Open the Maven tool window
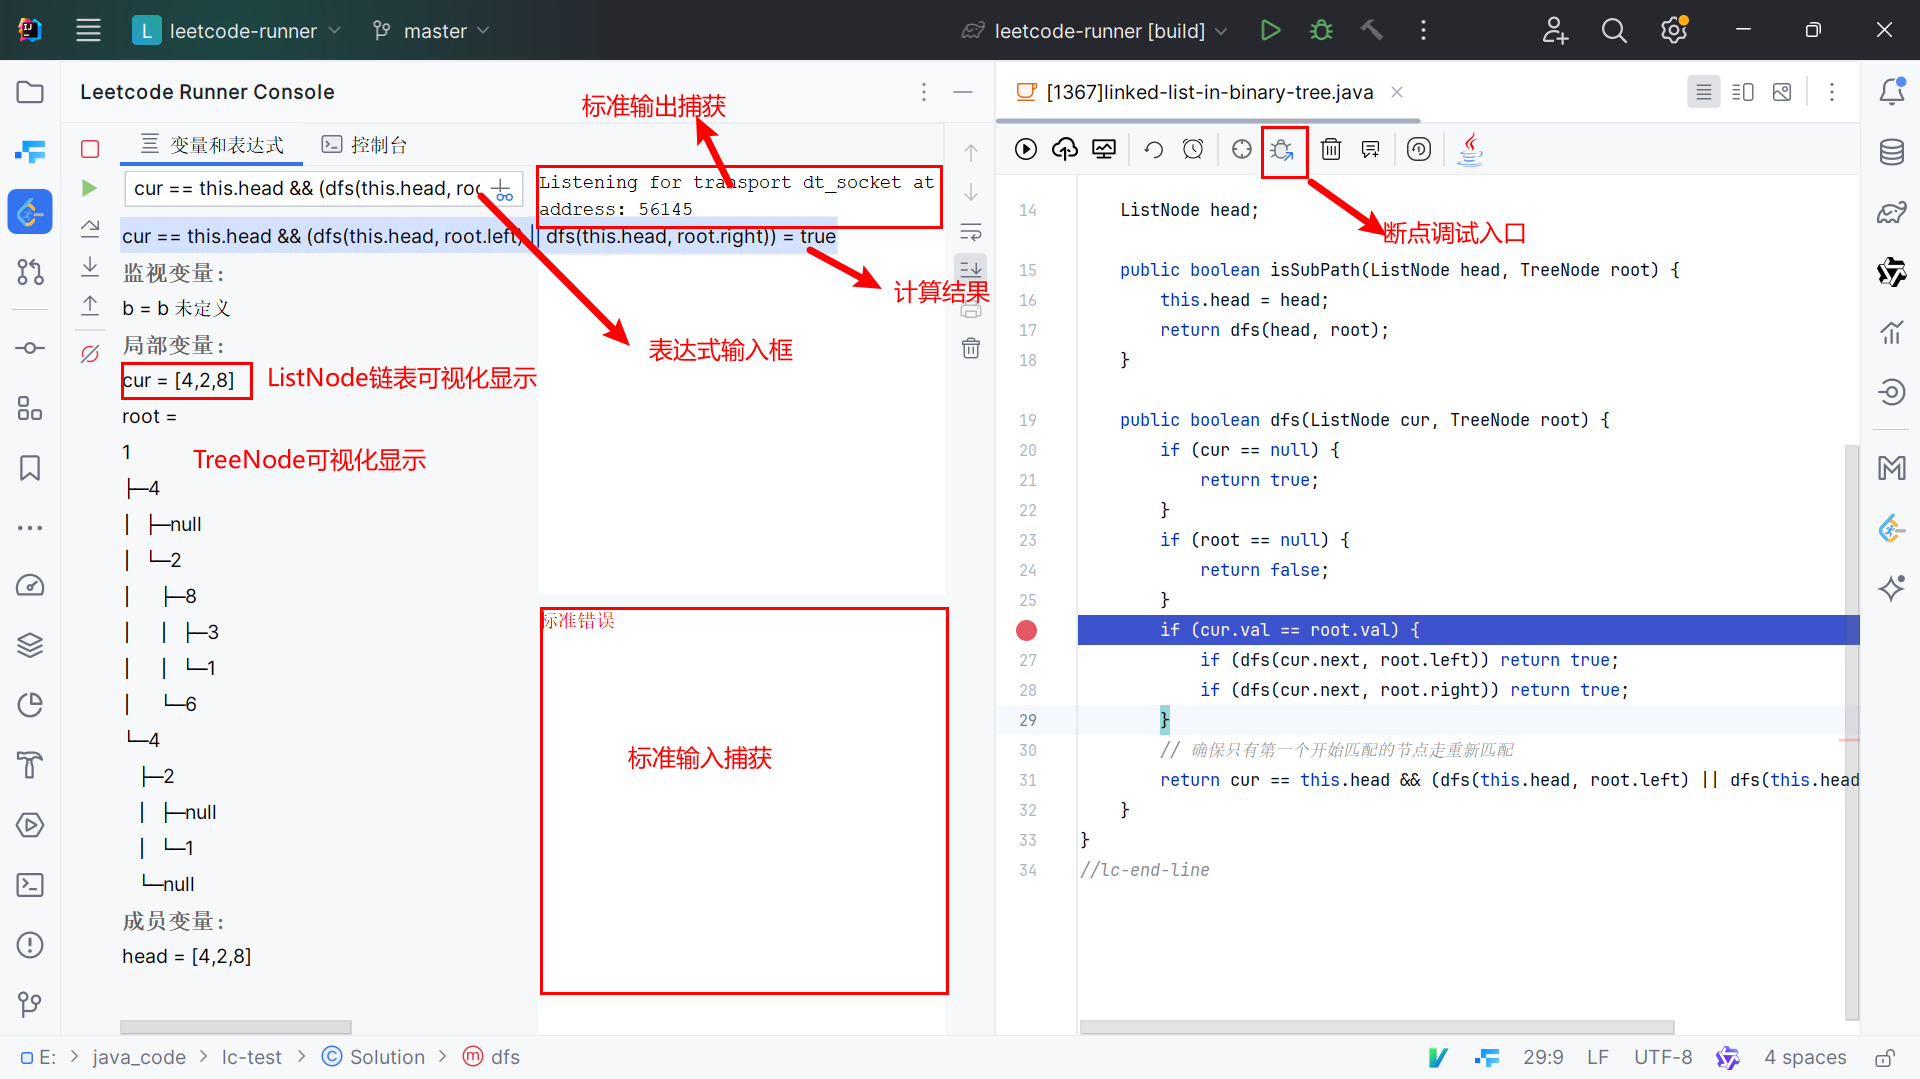The height and width of the screenshot is (1079, 1920). (x=1891, y=468)
